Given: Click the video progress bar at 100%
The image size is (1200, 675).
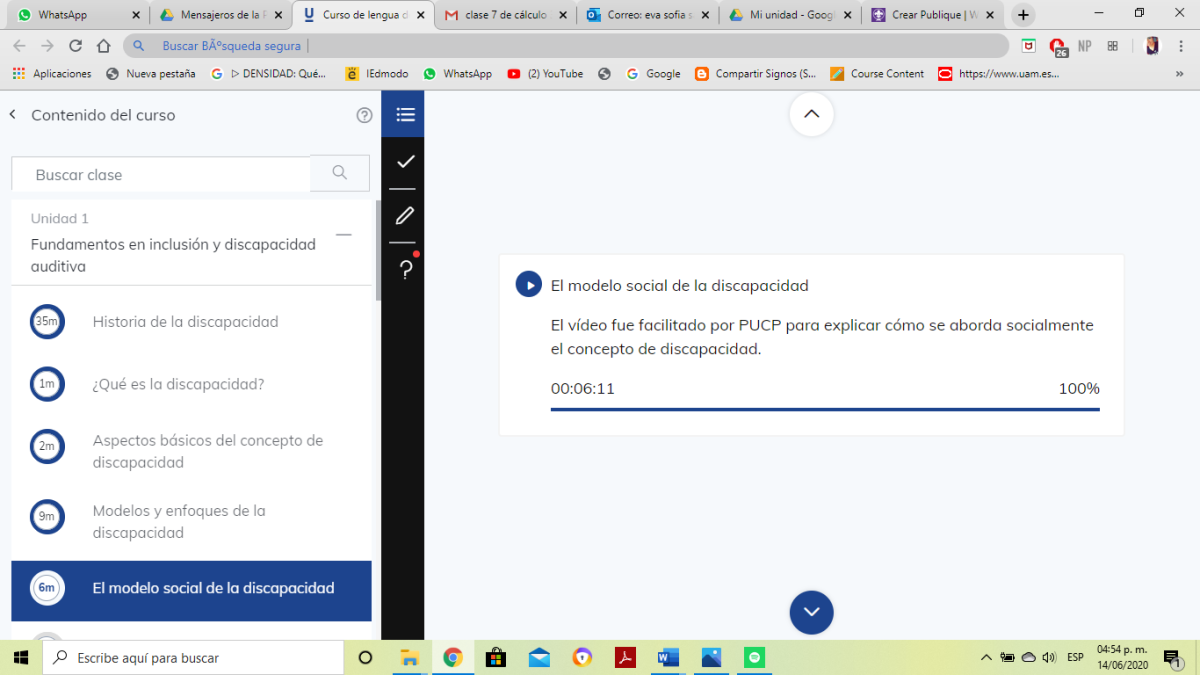Looking at the screenshot, I should [x=825, y=409].
